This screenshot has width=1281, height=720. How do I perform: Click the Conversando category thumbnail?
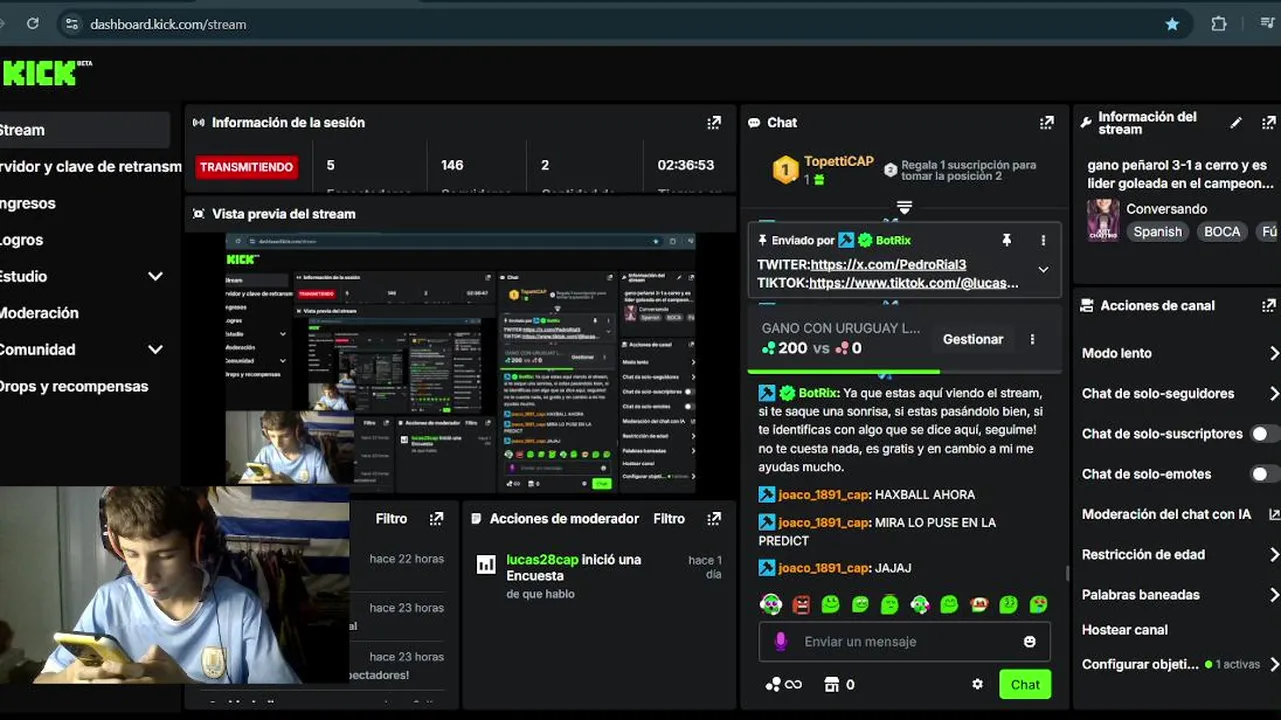pos(1103,220)
